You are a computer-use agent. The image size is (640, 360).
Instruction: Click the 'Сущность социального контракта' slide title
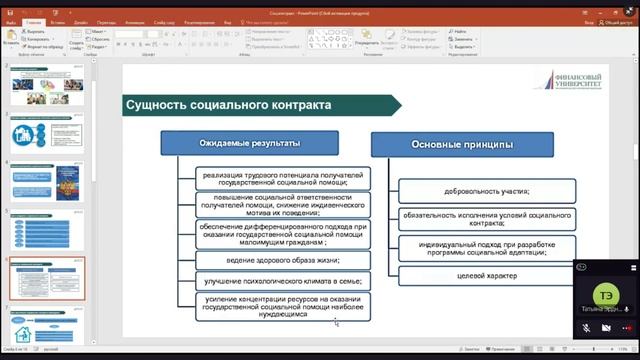coord(229,105)
